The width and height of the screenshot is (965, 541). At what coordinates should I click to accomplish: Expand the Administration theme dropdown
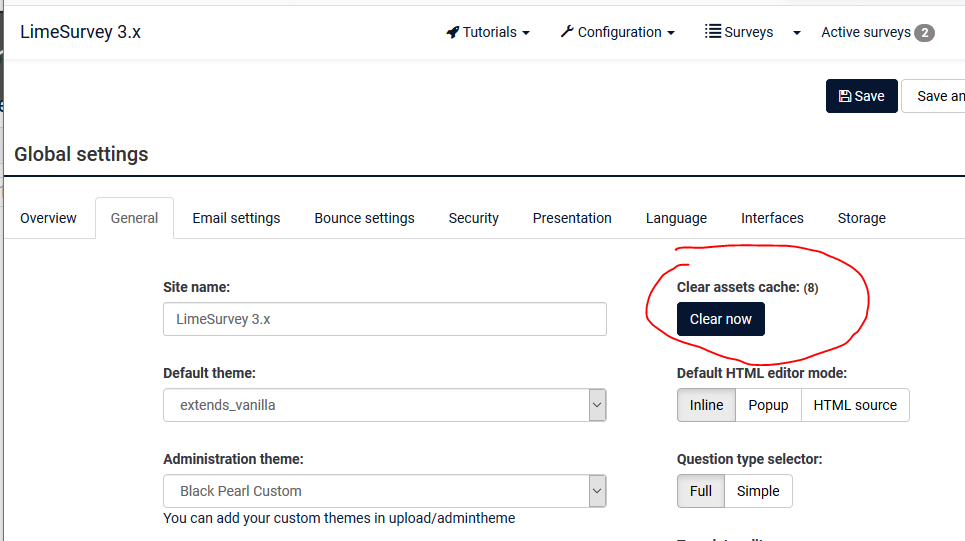[385, 491]
